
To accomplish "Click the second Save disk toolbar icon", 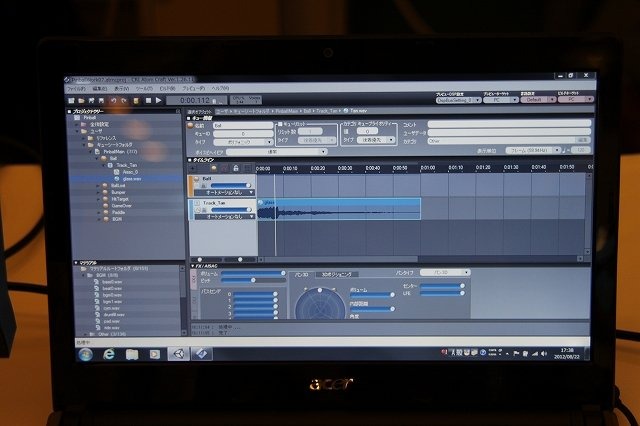I will pyautogui.click(x=101, y=100).
